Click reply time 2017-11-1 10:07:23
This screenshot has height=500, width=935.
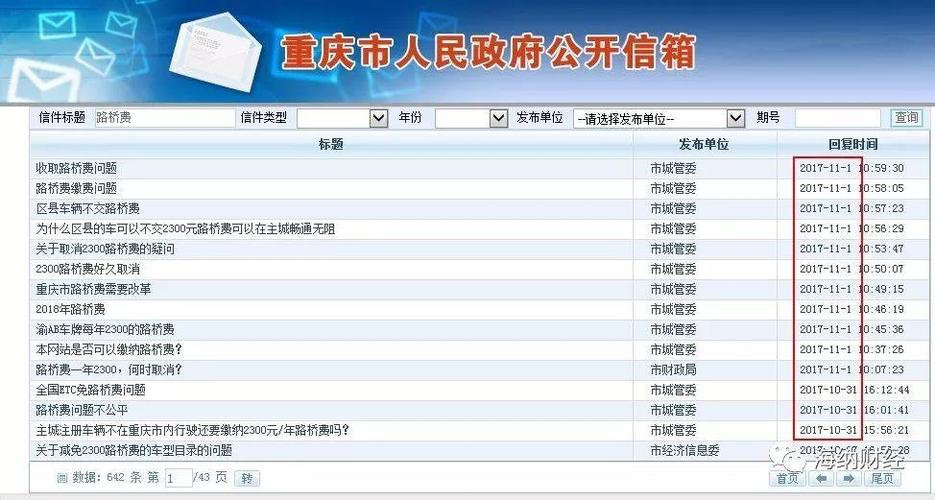(x=852, y=370)
